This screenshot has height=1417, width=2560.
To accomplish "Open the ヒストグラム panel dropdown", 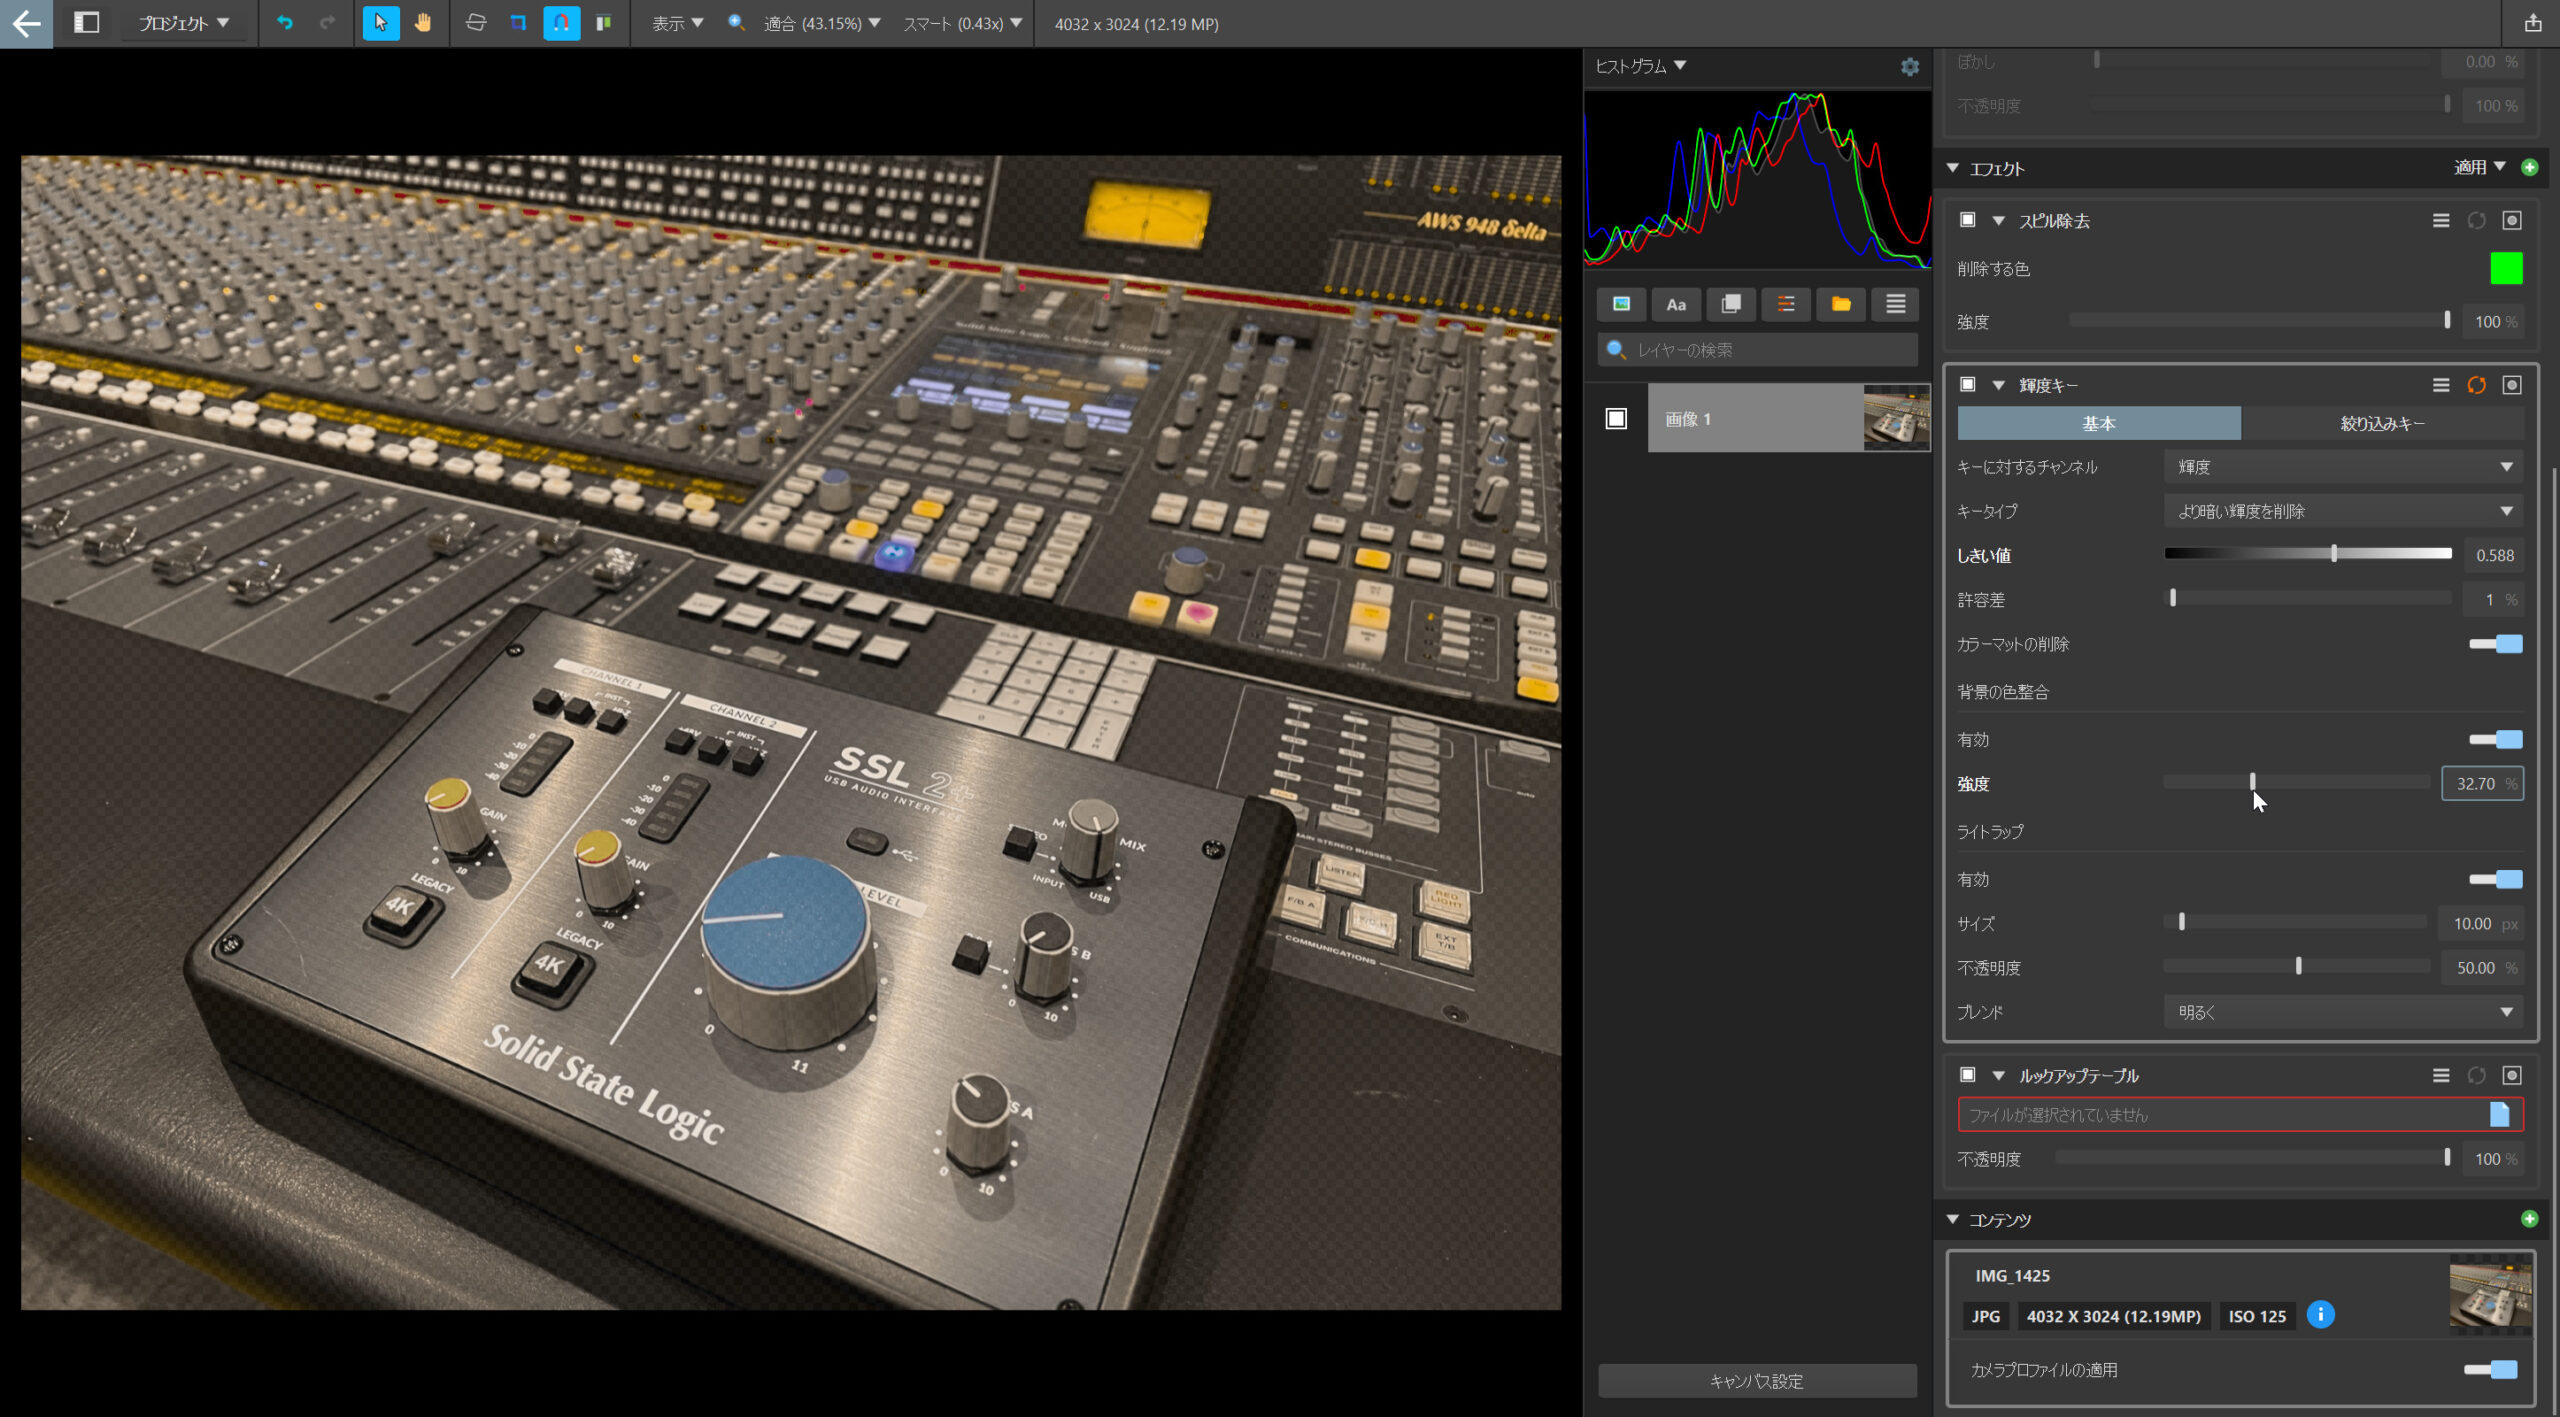I will [x=1641, y=66].
